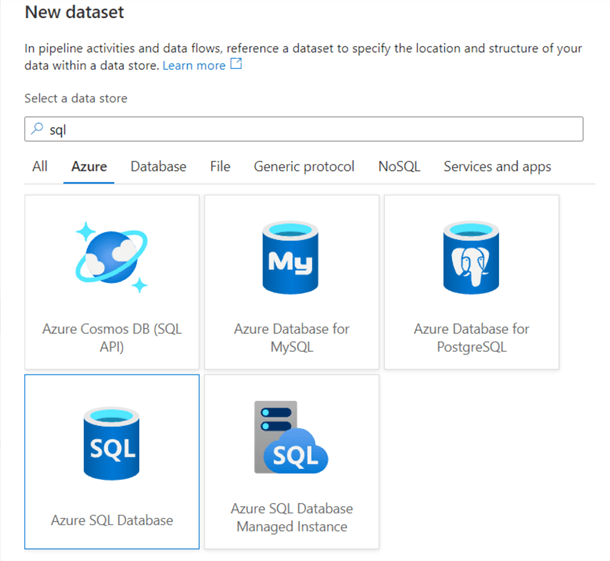Focus the data store search field

coord(304,129)
